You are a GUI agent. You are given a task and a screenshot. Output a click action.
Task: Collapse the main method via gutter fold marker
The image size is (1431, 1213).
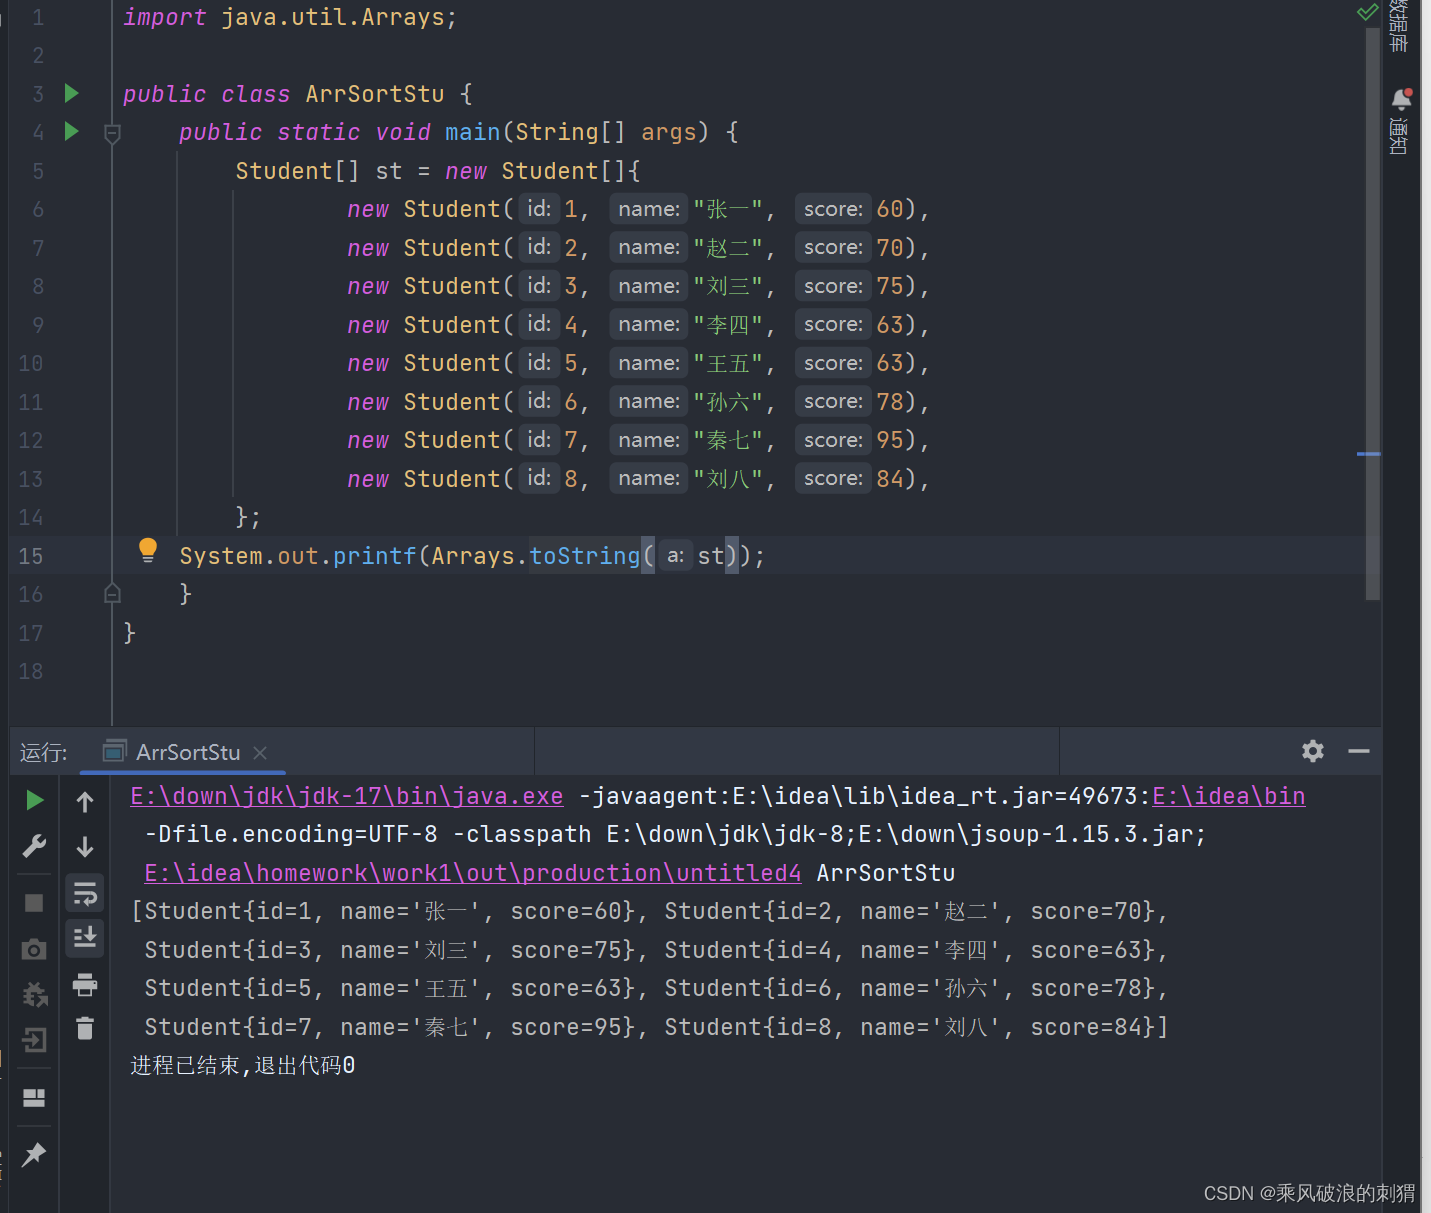coord(111,132)
